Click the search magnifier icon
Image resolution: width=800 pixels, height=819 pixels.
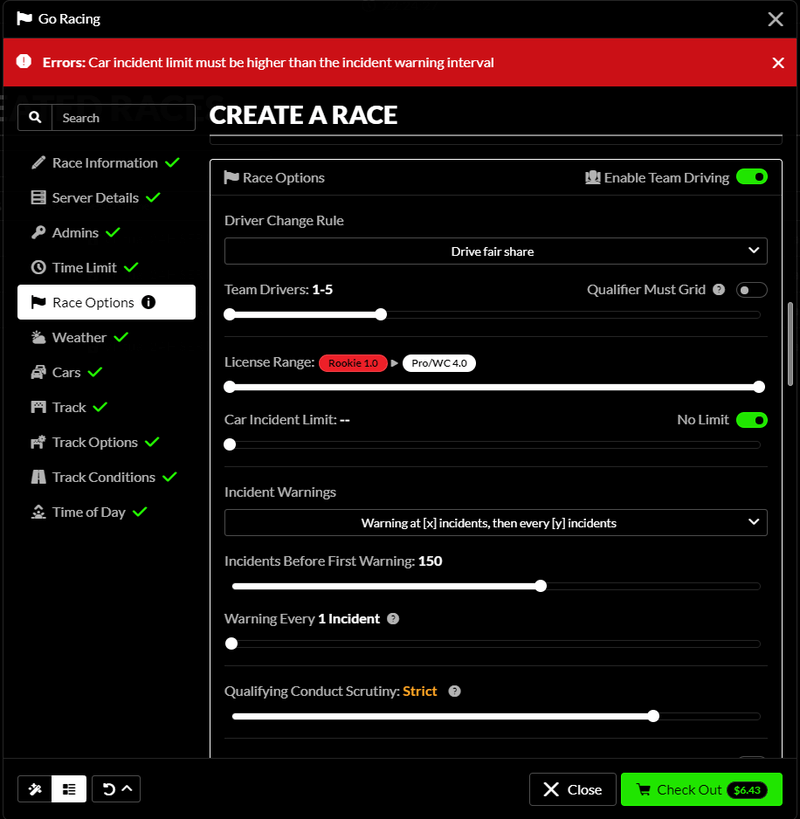[35, 118]
